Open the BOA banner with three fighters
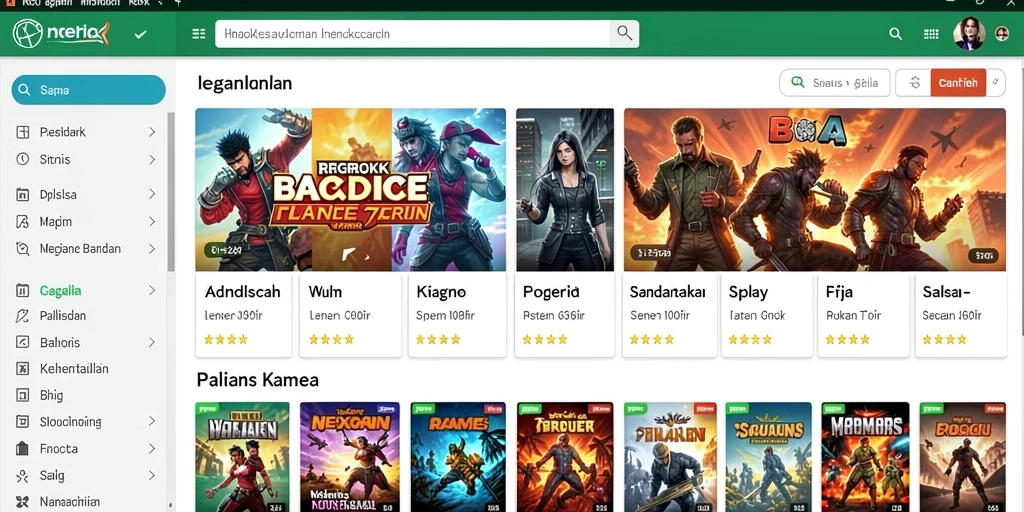Viewport: 1024px width, 512px height. click(x=814, y=189)
